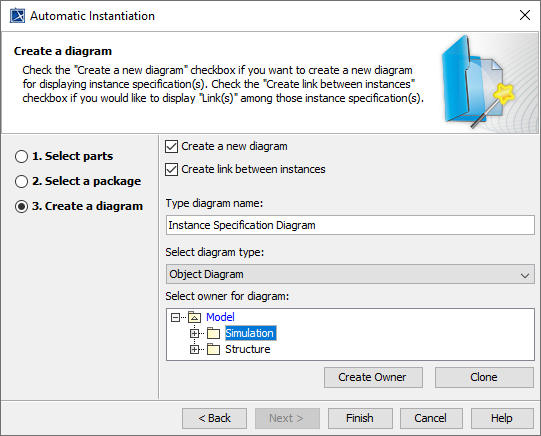Click the Finish button
The image size is (541, 436).
point(360,418)
